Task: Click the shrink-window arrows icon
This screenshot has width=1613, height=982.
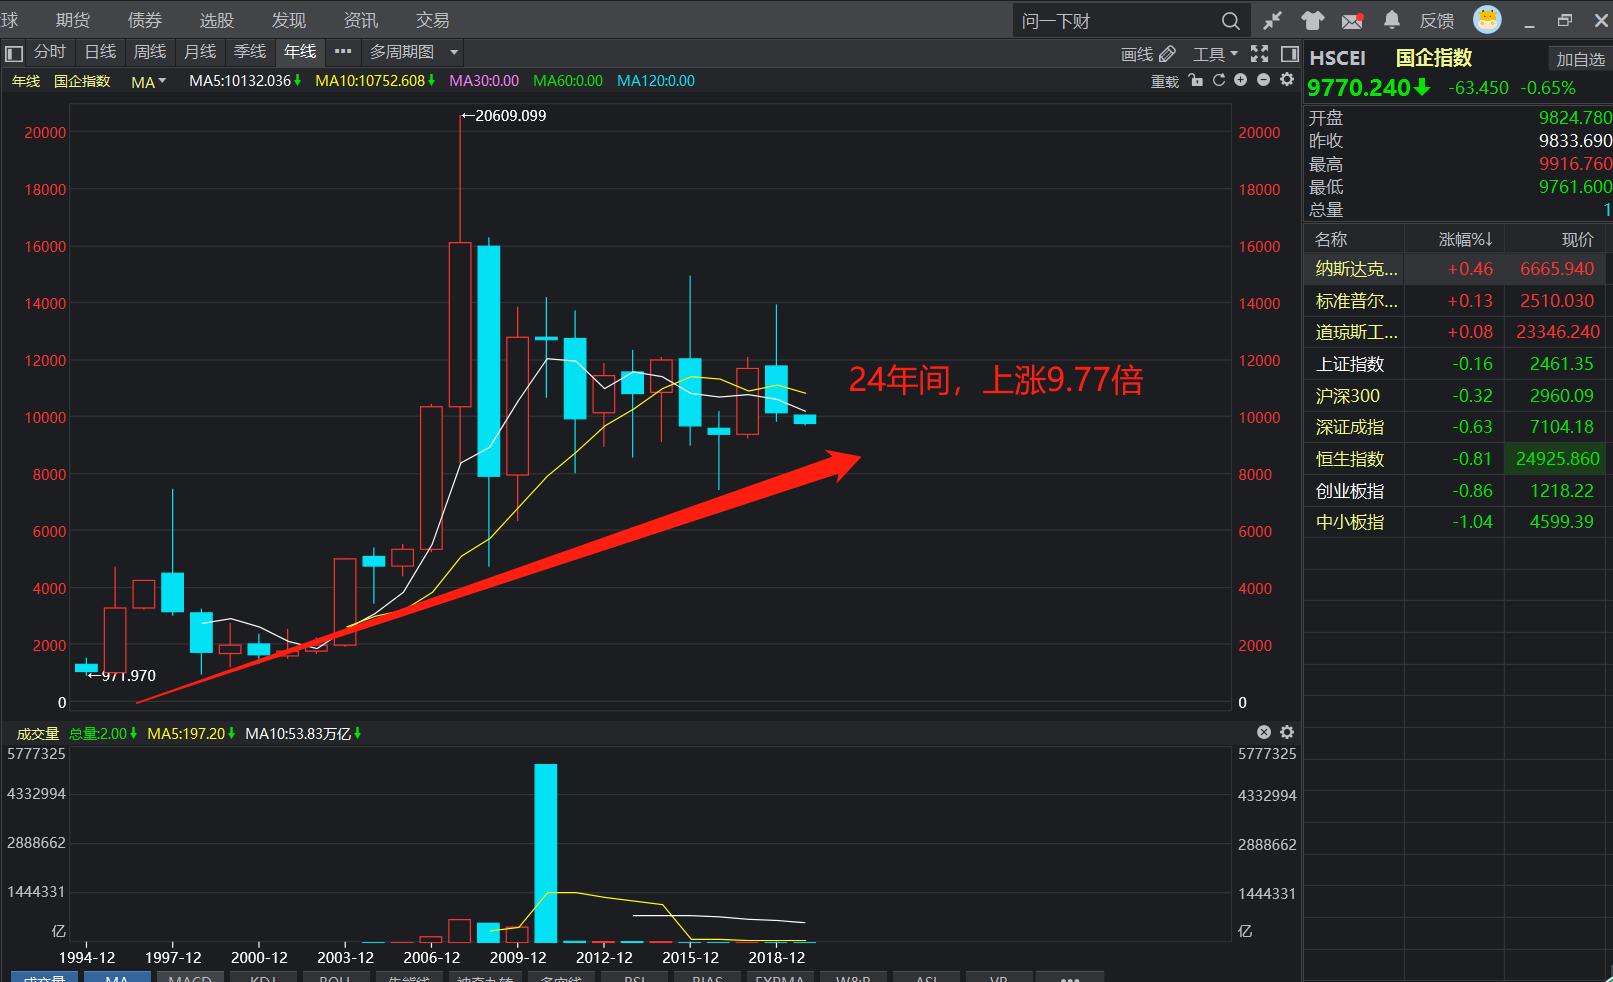Action: pos(1273,21)
